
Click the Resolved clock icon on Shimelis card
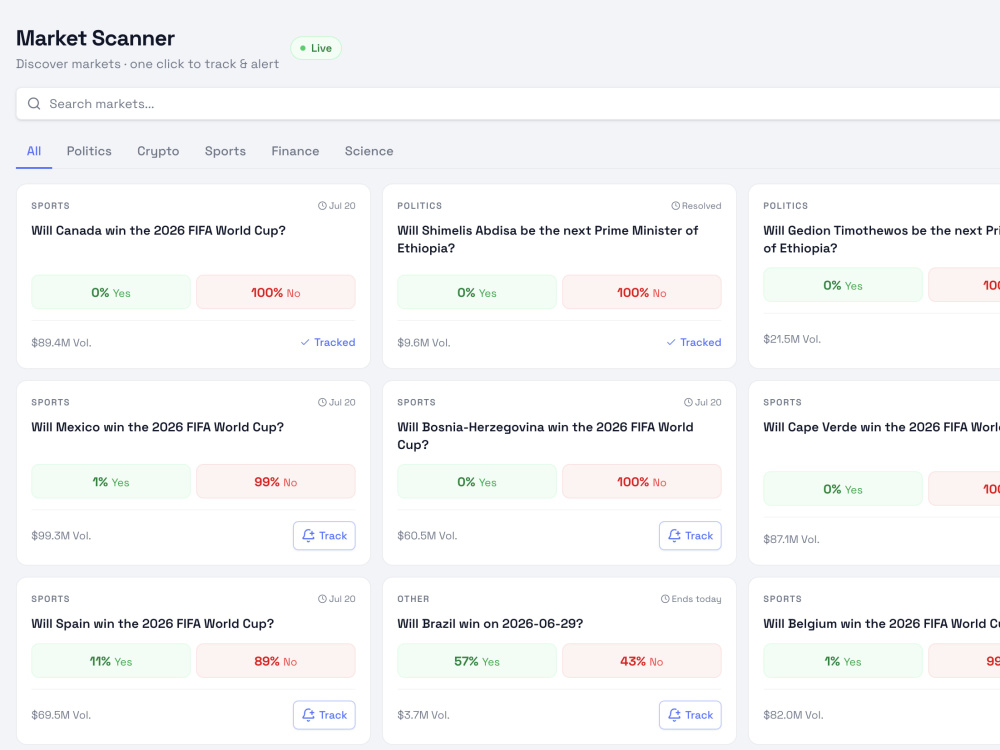tap(675, 206)
